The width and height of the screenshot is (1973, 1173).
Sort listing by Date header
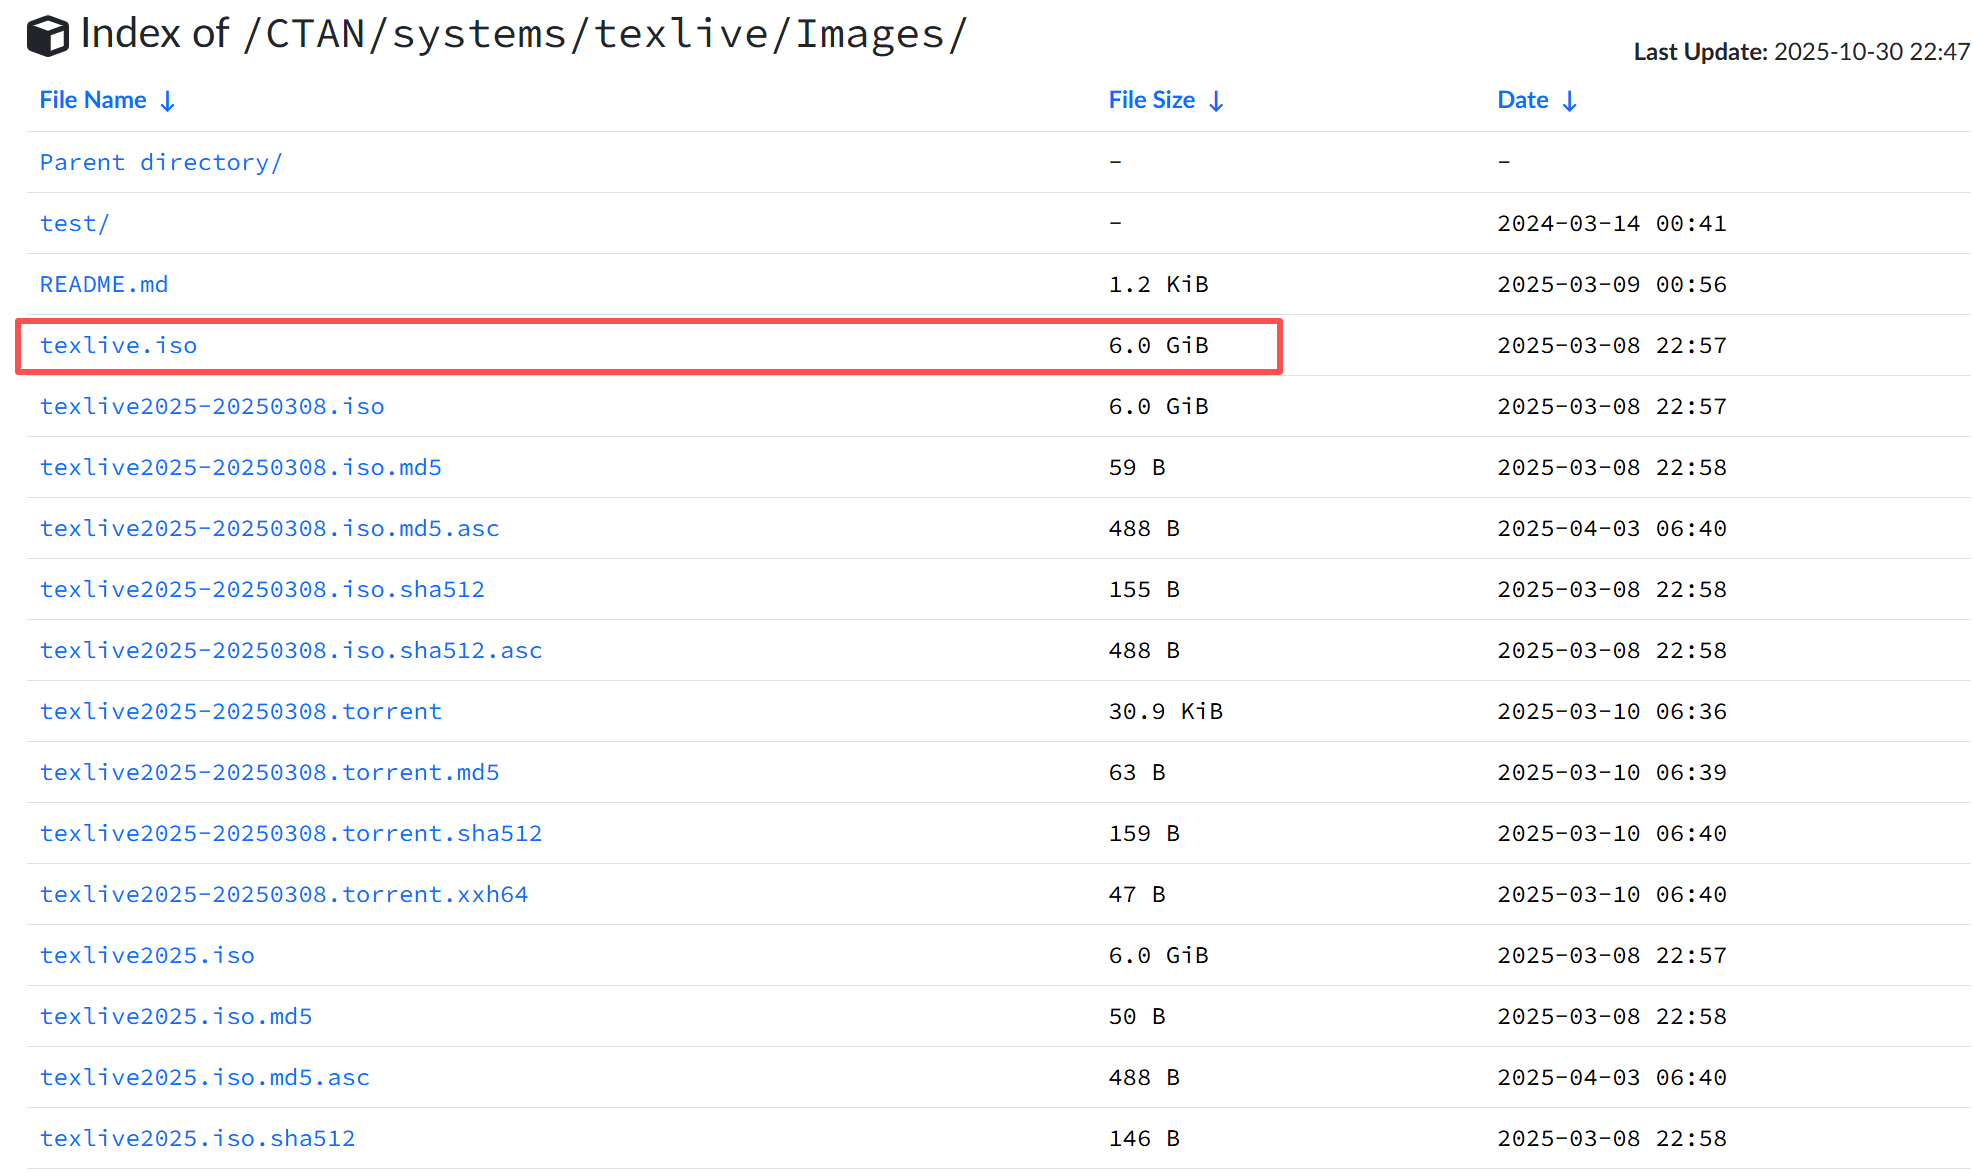[x=1522, y=100]
